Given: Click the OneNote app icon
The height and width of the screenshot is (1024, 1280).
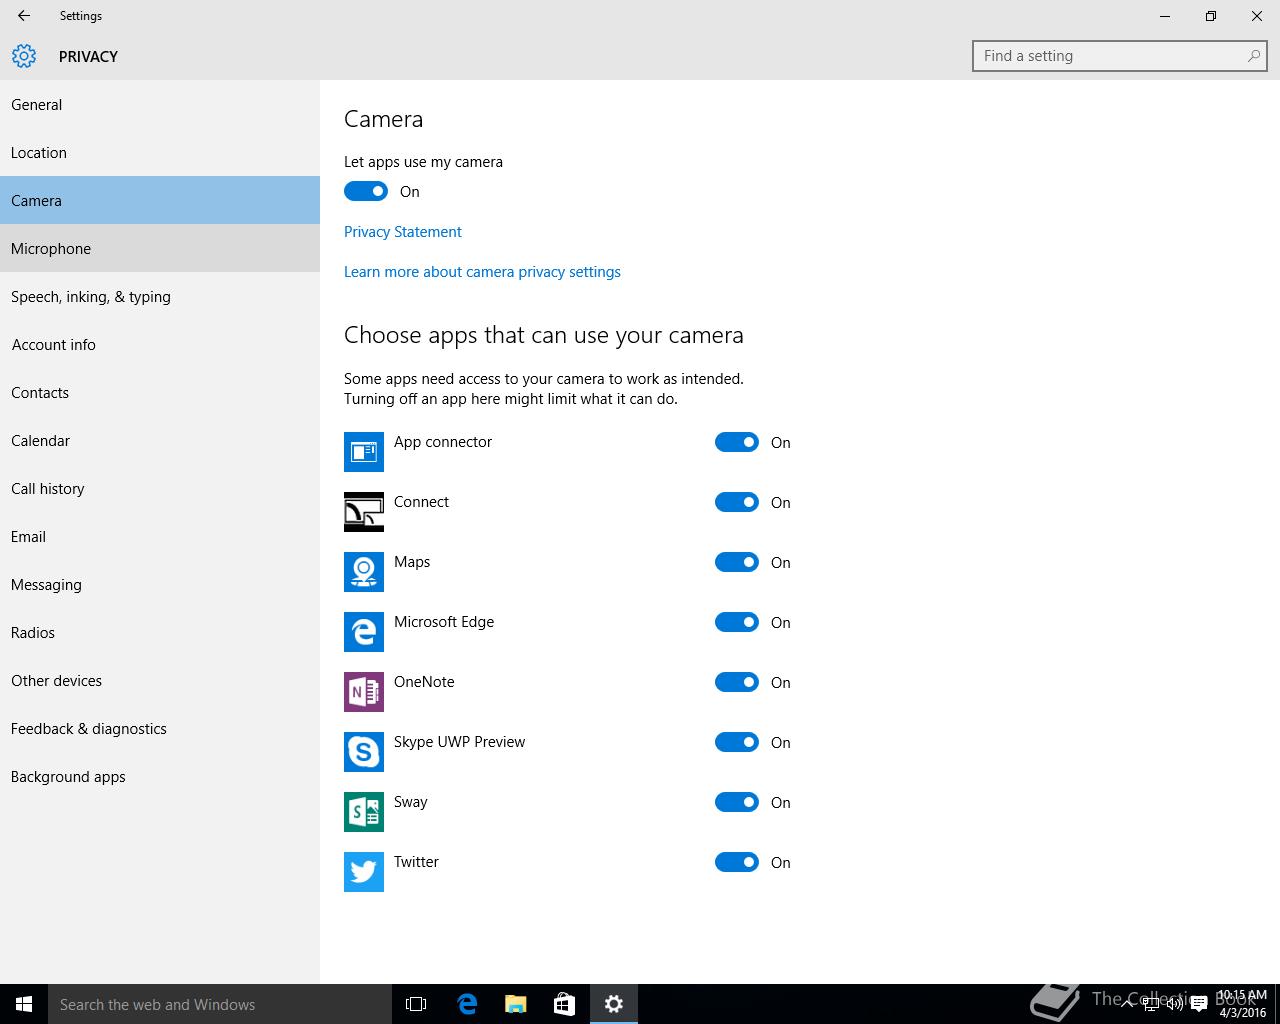Looking at the screenshot, I should pyautogui.click(x=364, y=692).
